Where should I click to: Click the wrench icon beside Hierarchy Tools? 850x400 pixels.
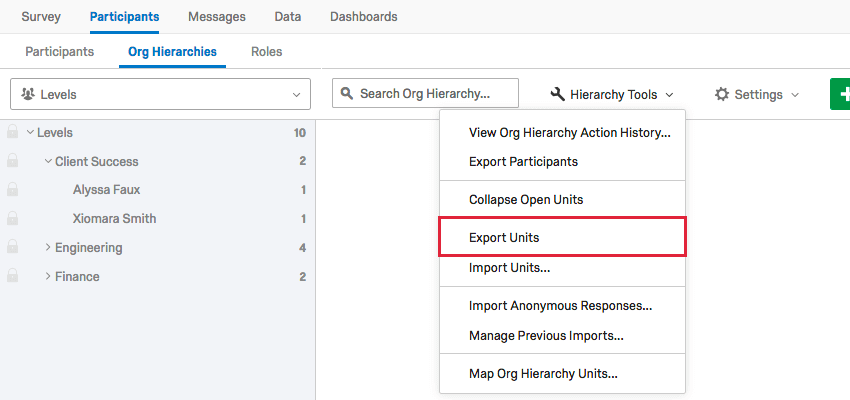coord(558,94)
